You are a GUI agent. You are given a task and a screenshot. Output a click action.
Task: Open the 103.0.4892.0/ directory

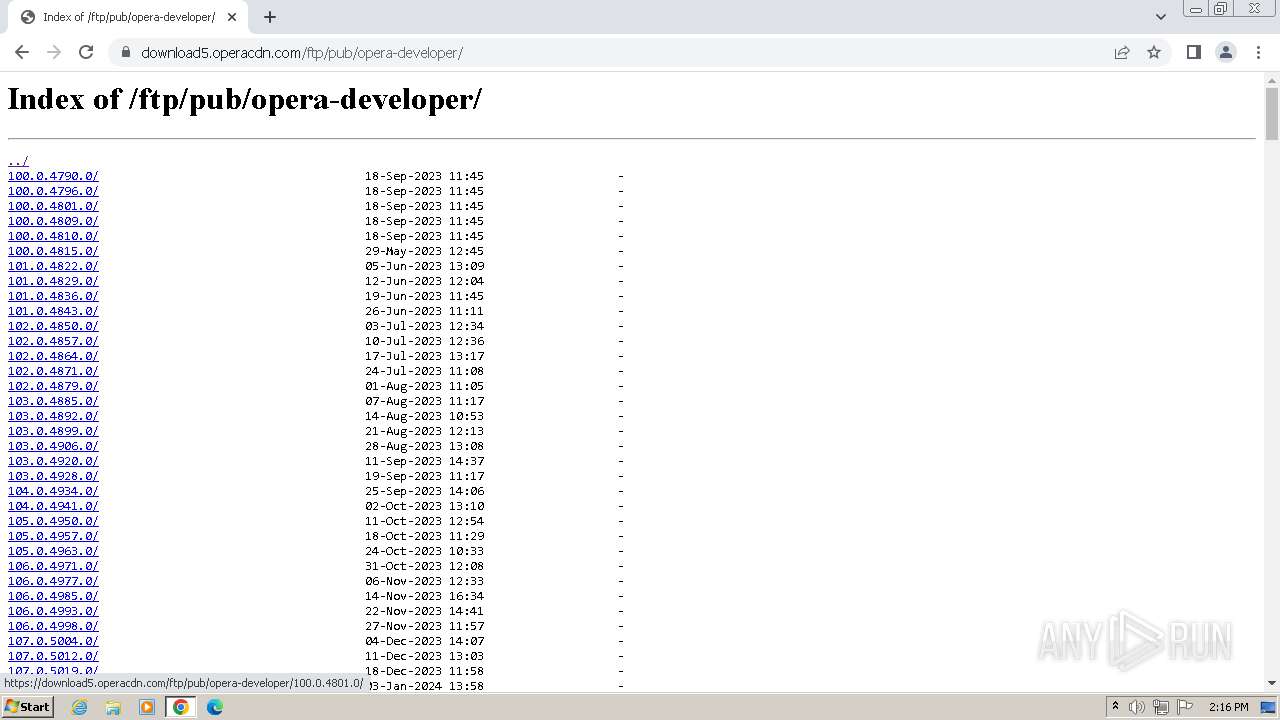(x=53, y=416)
